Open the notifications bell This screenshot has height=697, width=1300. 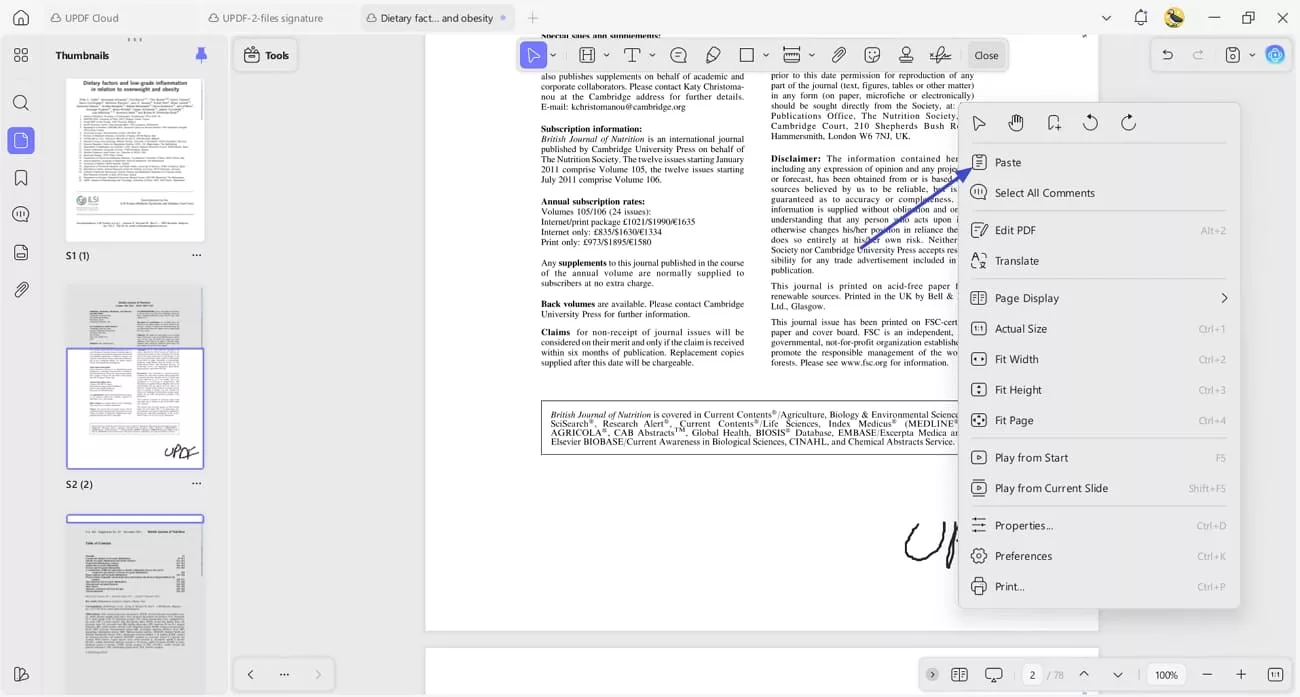click(1141, 18)
